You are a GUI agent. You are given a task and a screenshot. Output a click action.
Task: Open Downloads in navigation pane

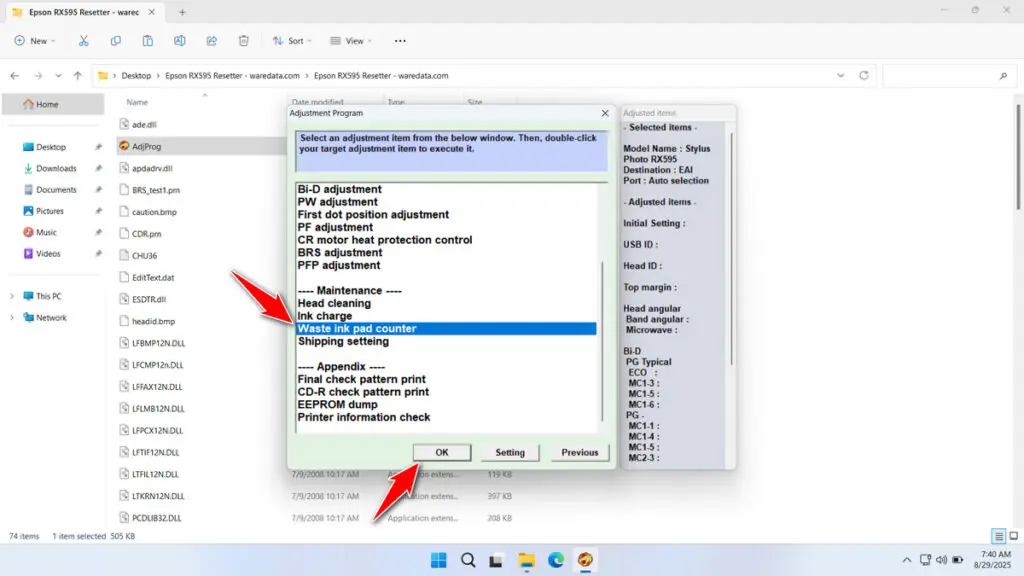tap(56, 168)
